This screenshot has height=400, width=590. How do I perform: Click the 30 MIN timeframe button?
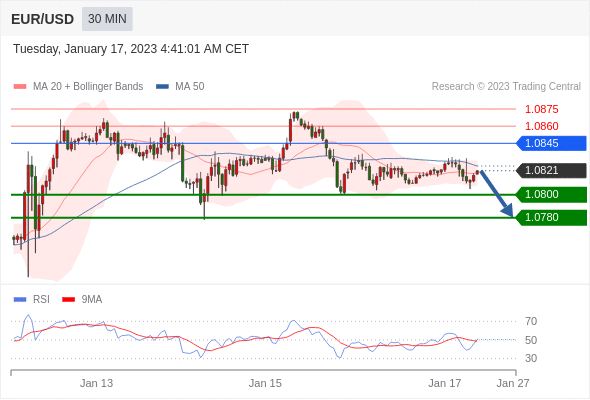tap(107, 19)
